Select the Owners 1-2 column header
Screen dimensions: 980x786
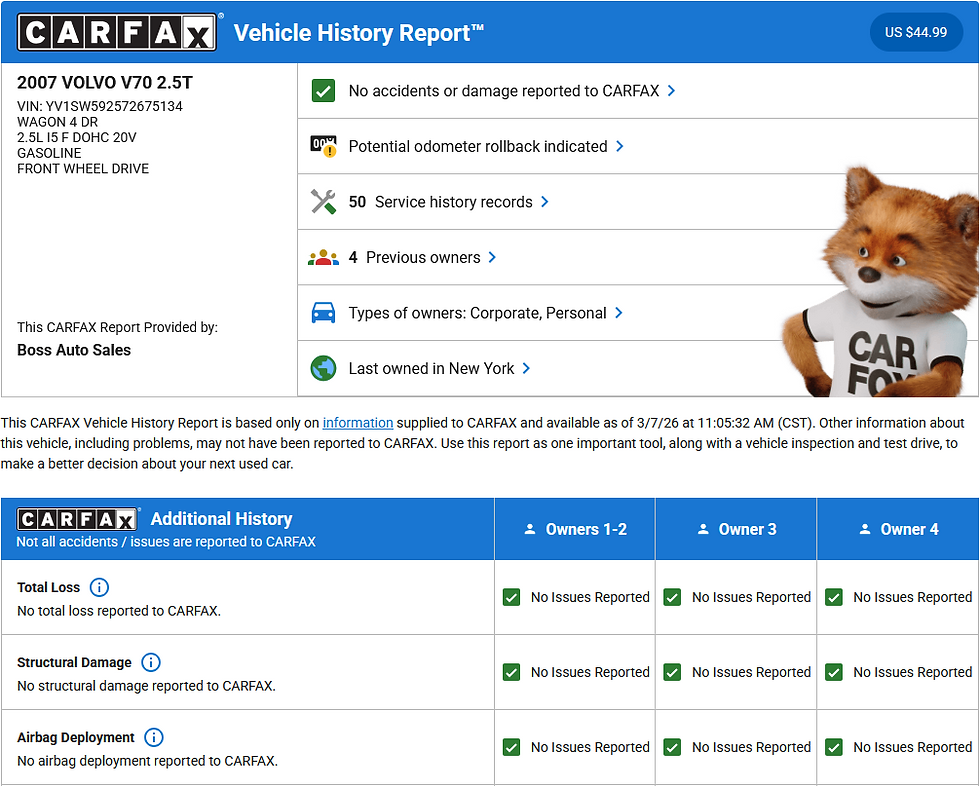(574, 529)
